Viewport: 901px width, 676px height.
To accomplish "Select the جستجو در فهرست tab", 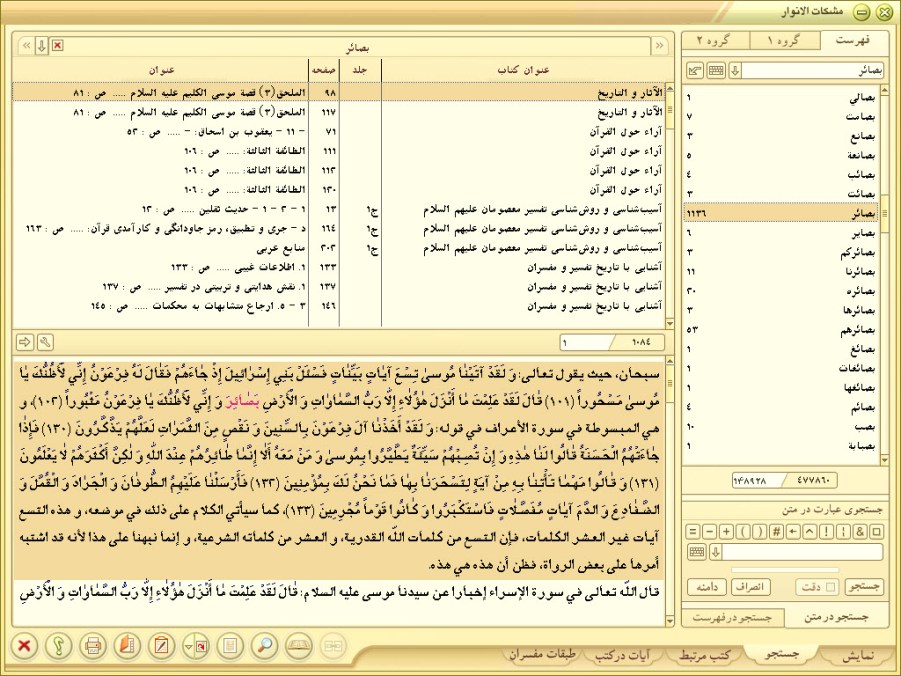I will pyautogui.click(x=731, y=617).
